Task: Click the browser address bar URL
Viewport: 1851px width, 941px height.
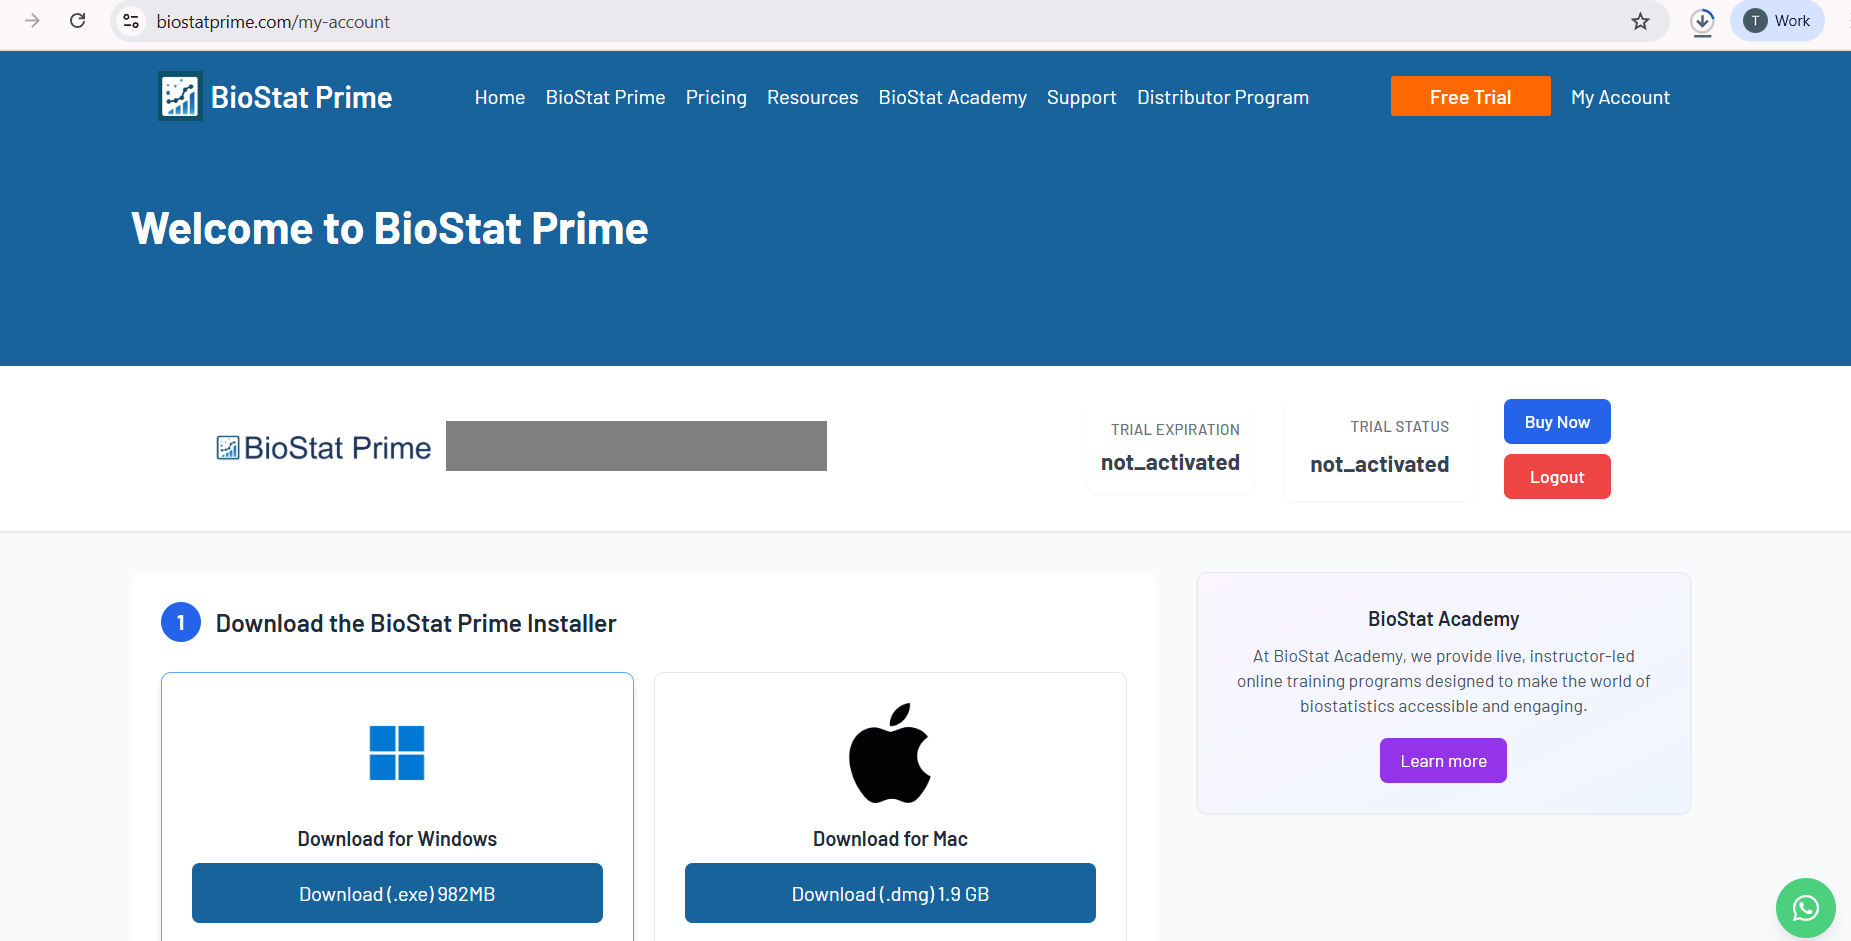Action: pyautogui.click(x=273, y=22)
